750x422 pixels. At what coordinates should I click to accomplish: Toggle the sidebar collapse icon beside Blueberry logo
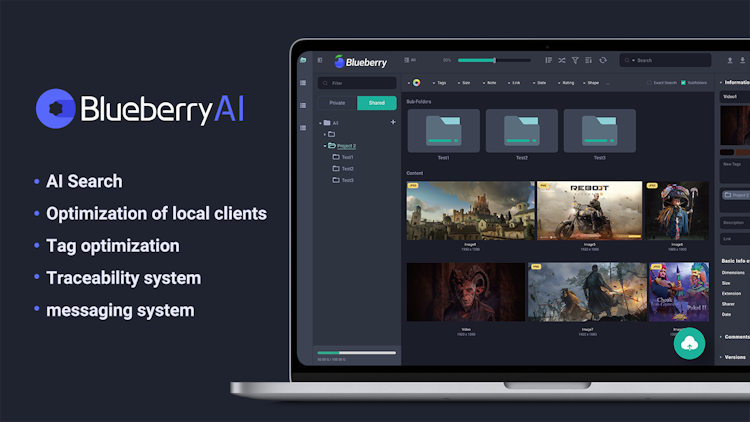[320, 60]
